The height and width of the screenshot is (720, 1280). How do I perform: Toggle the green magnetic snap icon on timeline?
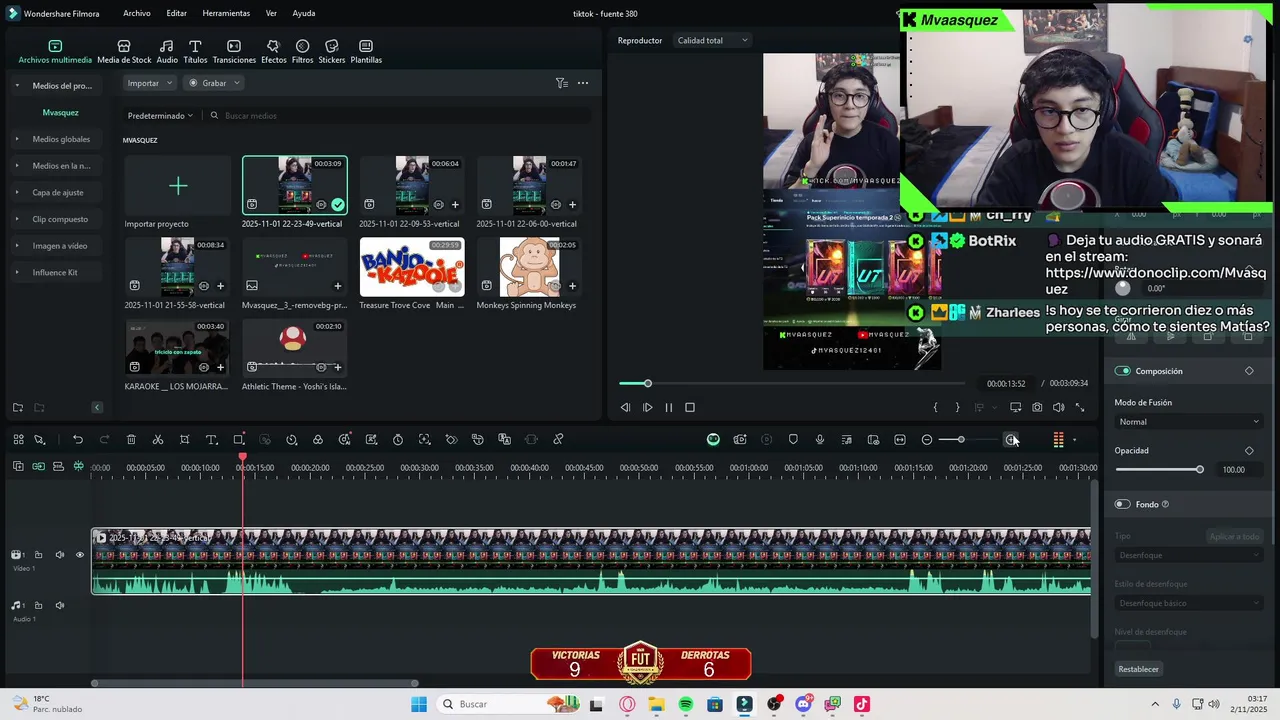(x=78, y=467)
